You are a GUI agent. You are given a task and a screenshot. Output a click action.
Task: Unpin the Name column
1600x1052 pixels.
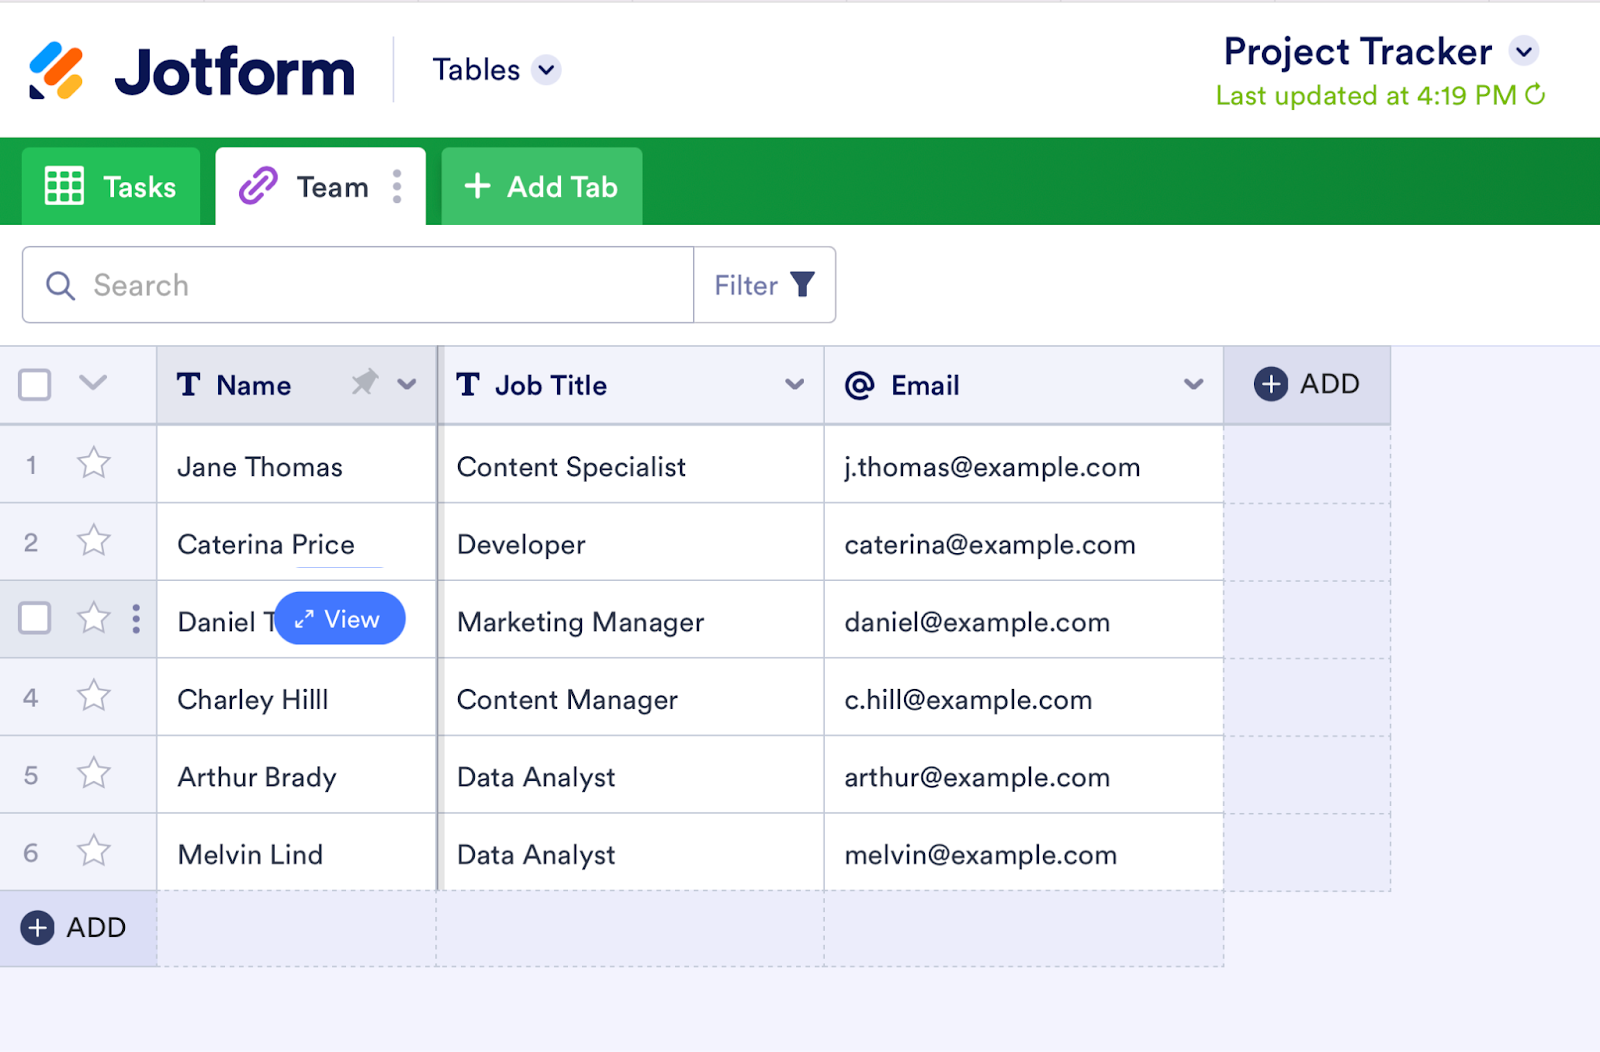[x=365, y=383]
